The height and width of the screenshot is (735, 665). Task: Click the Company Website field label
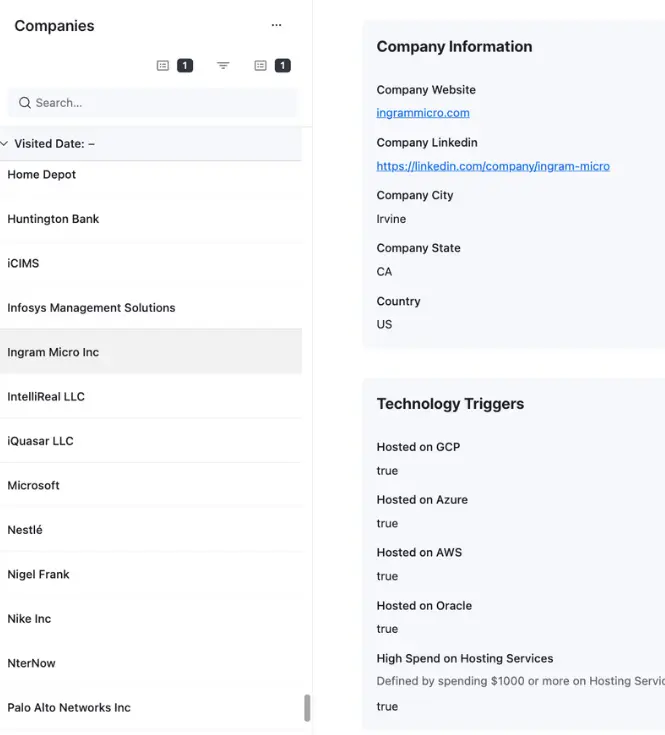[426, 90]
